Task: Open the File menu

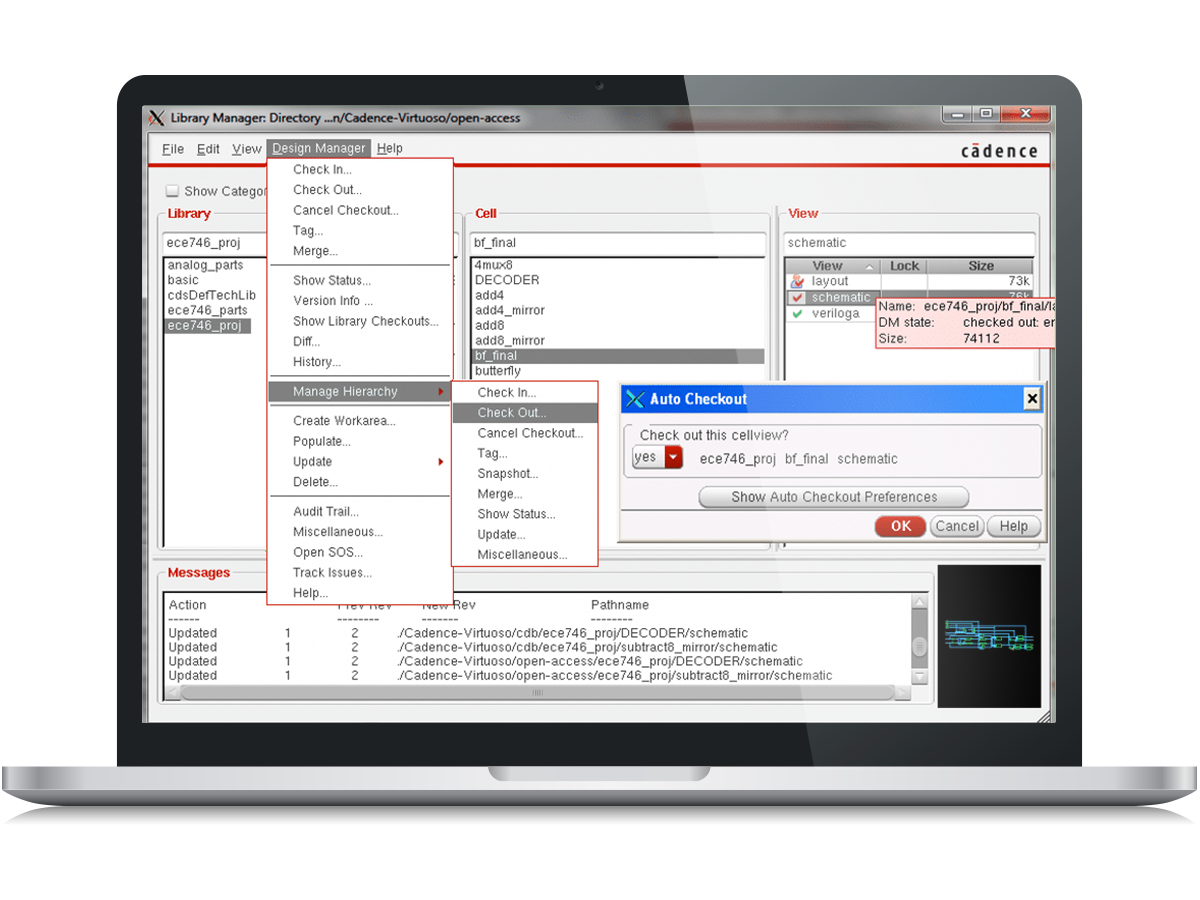Action: pyautogui.click(x=173, y=149)
